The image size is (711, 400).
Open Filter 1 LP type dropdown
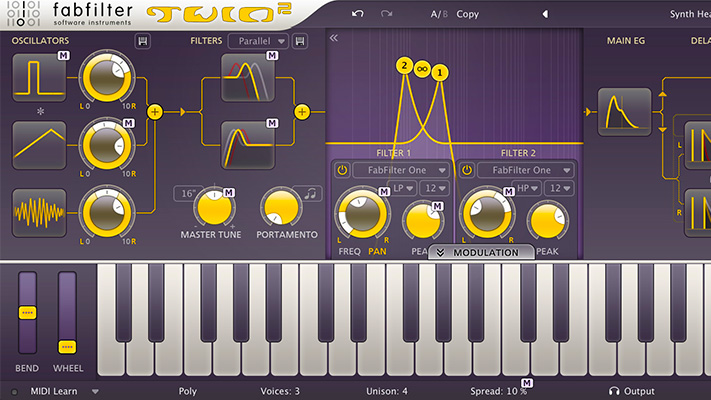[403, 188]
